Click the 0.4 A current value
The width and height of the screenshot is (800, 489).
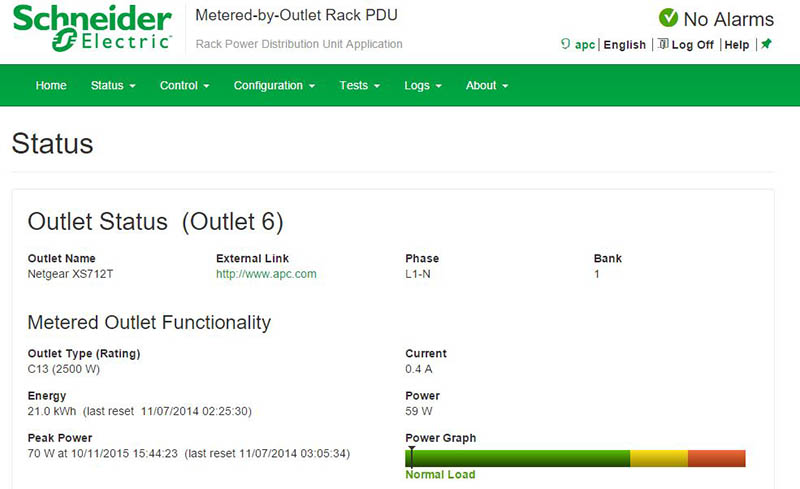(x=419, y=369)
